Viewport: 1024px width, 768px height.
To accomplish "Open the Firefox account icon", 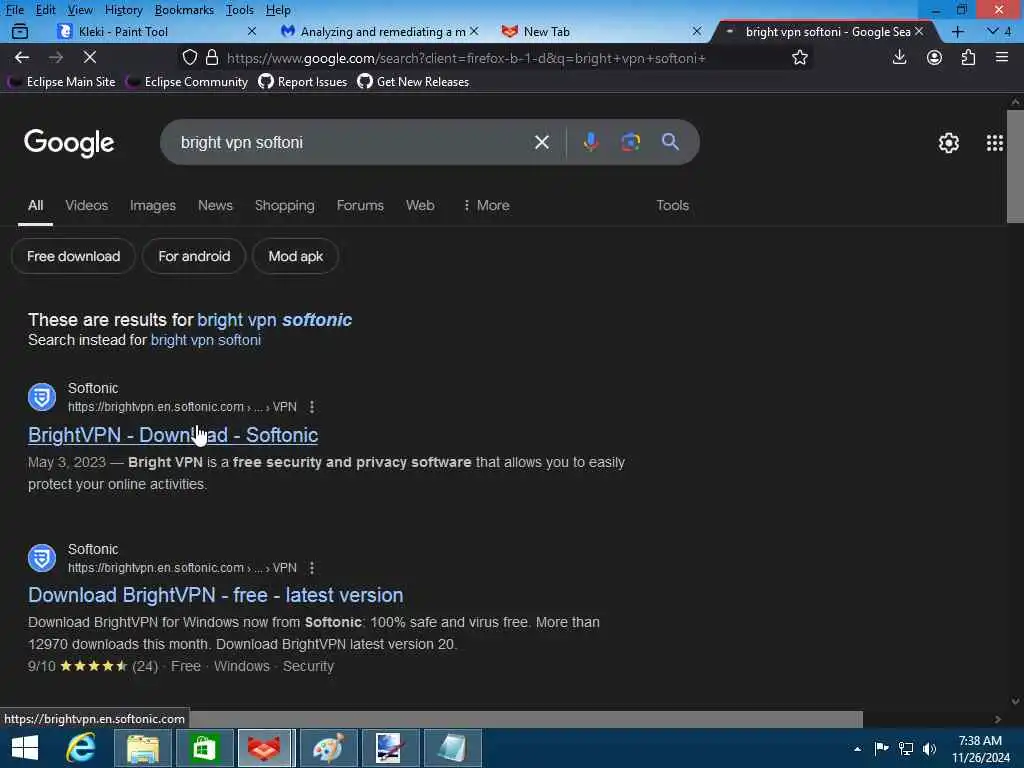I will coord(934,57).
